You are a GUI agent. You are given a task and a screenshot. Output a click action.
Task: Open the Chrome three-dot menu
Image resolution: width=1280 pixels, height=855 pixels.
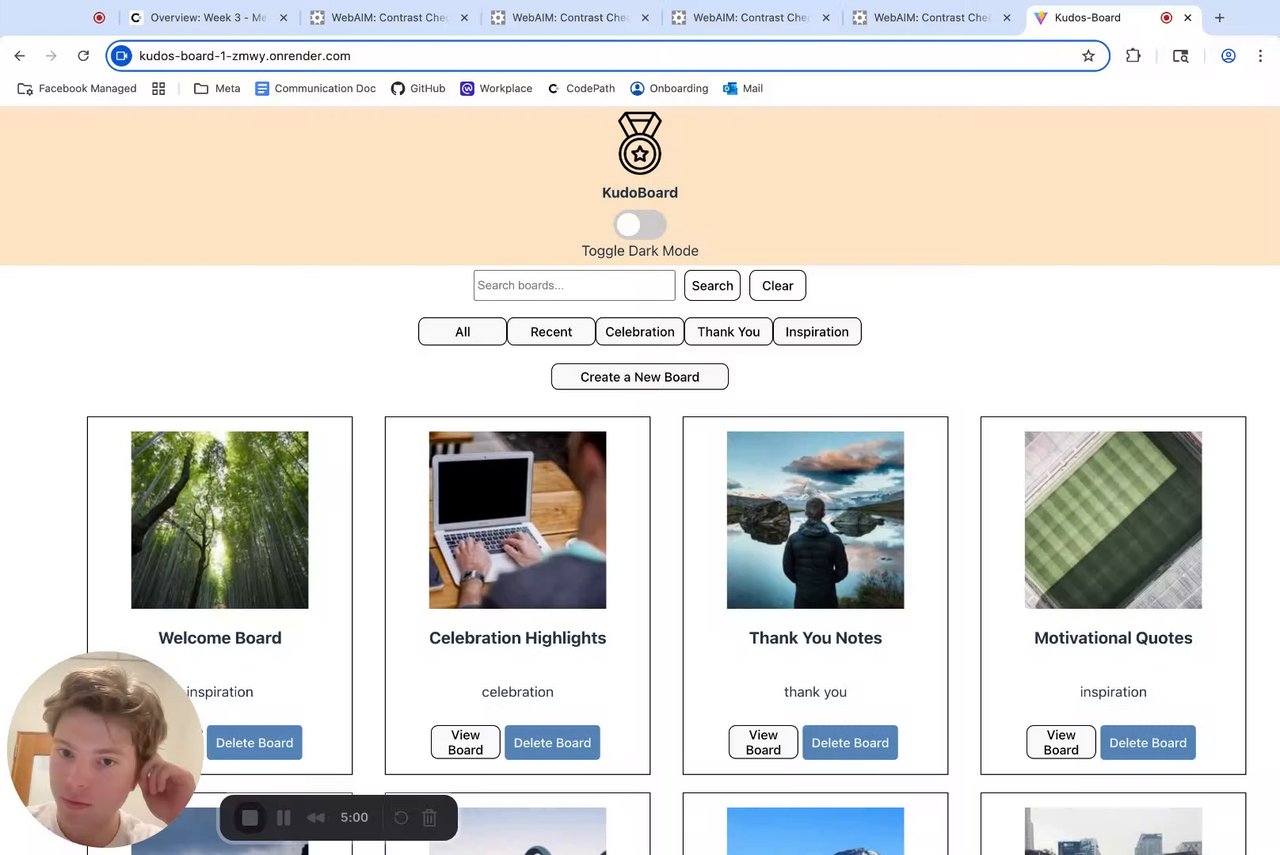point(1260,56)
